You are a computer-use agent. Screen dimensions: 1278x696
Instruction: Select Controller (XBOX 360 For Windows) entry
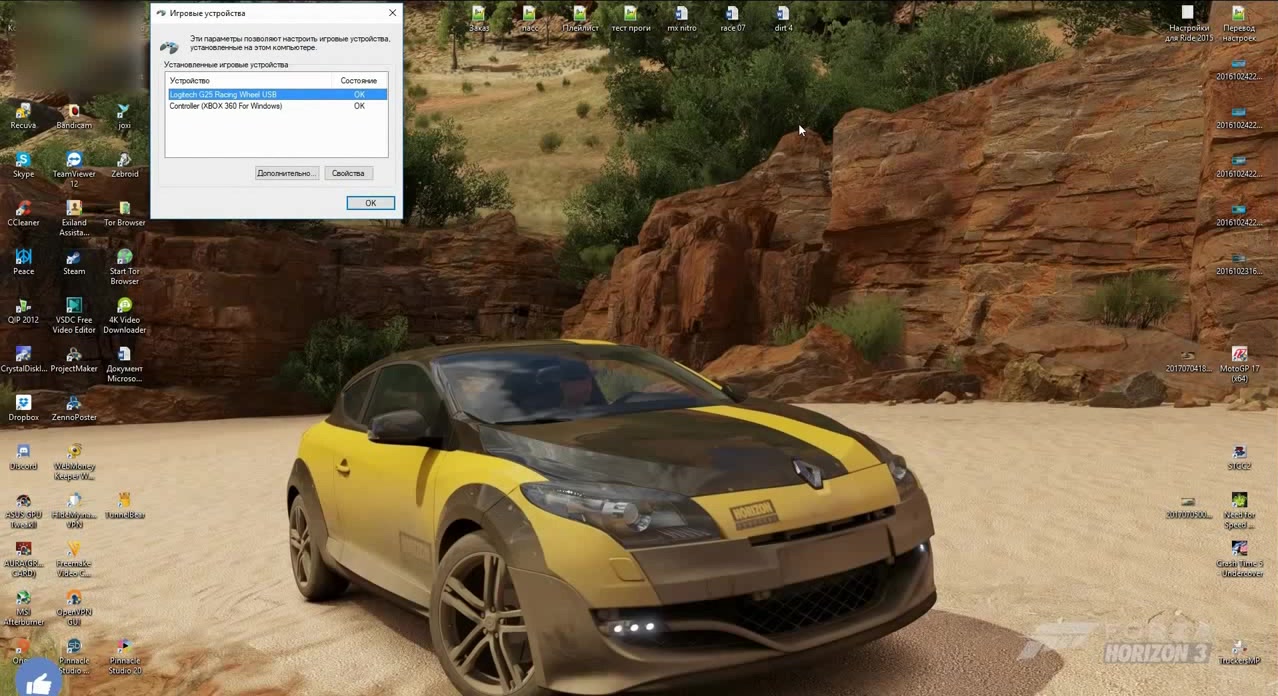[226, 106]
